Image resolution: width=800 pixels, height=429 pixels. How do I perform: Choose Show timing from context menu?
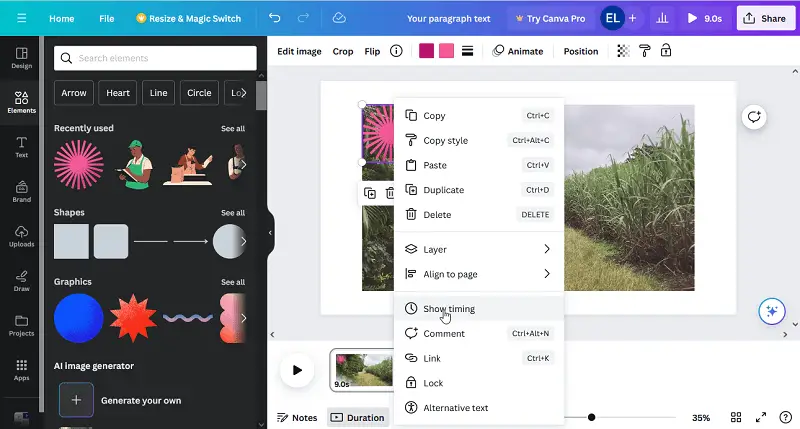pyautogui.click(x=448, y=309)
